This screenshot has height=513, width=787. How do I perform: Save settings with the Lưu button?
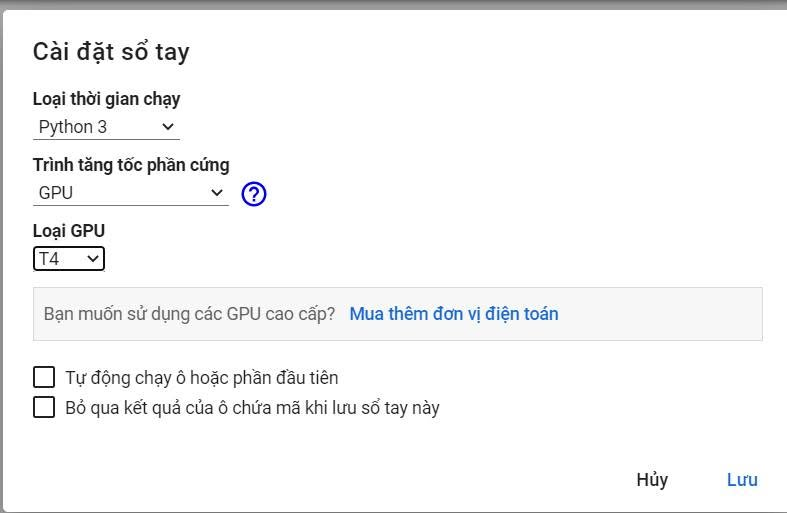point(742,480)
